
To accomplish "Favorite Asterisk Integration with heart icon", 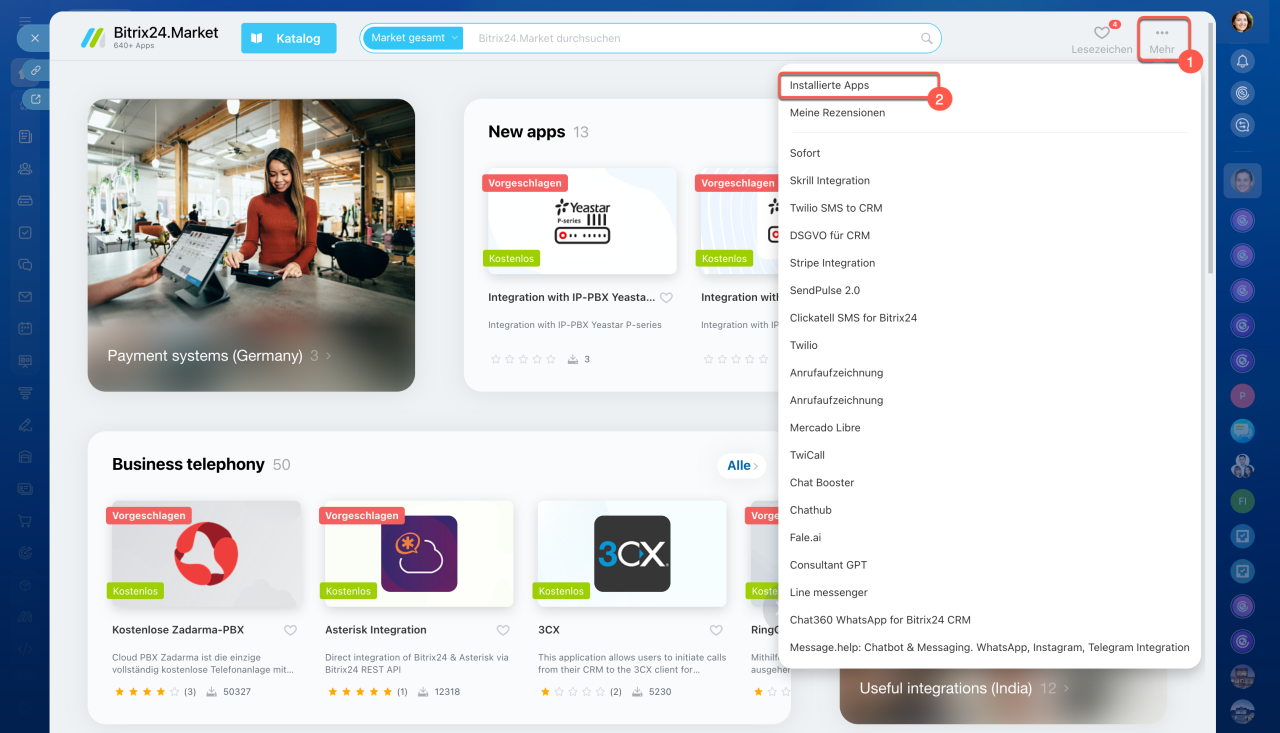I will [503, 630].
